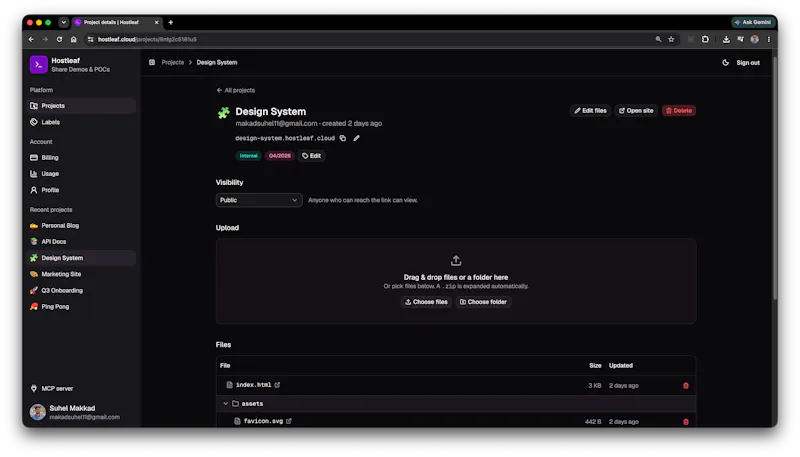This screenshot has width=800, height=457.
Task: Edit subdomain with pencil icon
Action: click(x=357, y=138)
